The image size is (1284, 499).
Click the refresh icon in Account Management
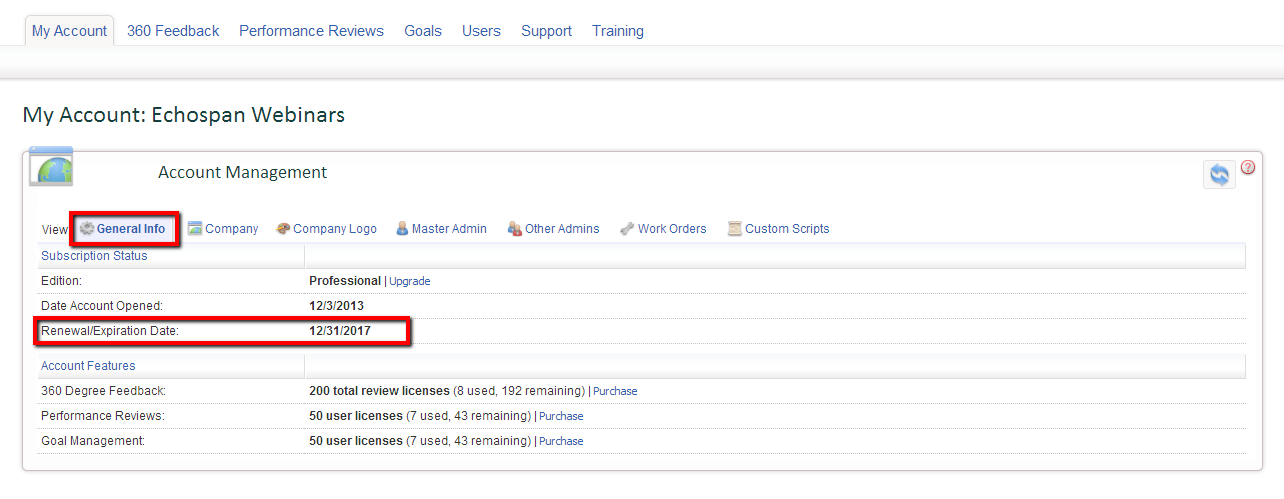1219,174
